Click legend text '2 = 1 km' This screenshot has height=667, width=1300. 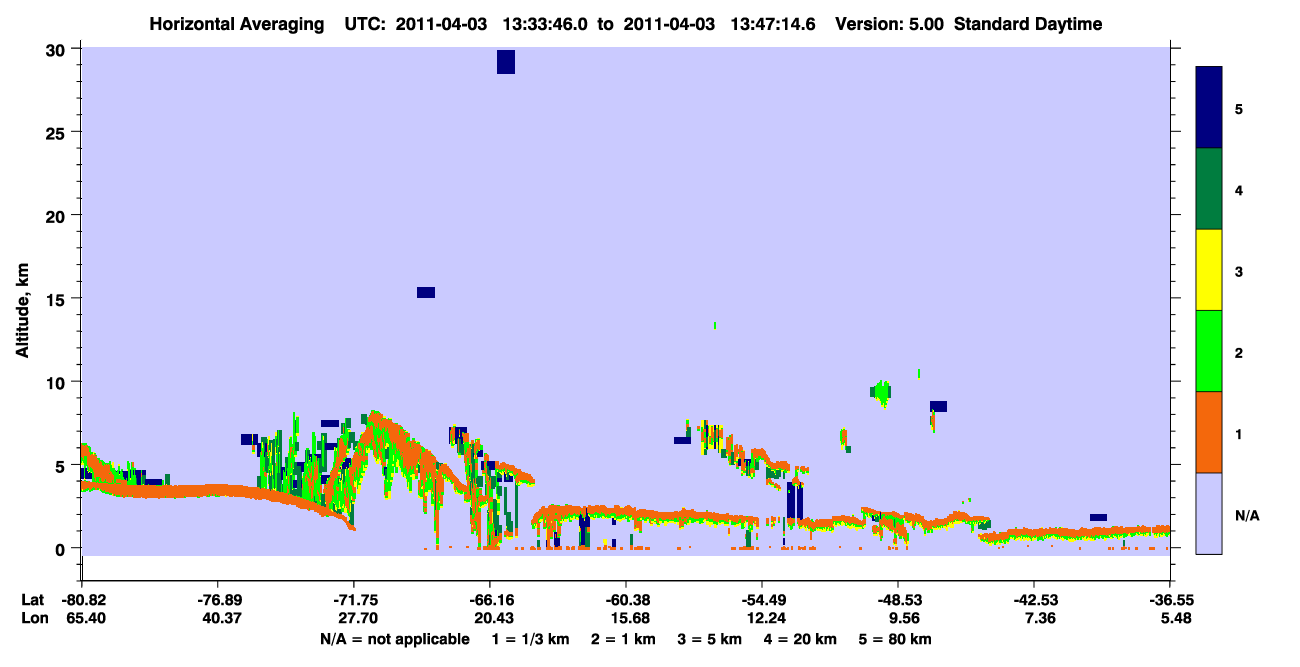click(623, 639)
